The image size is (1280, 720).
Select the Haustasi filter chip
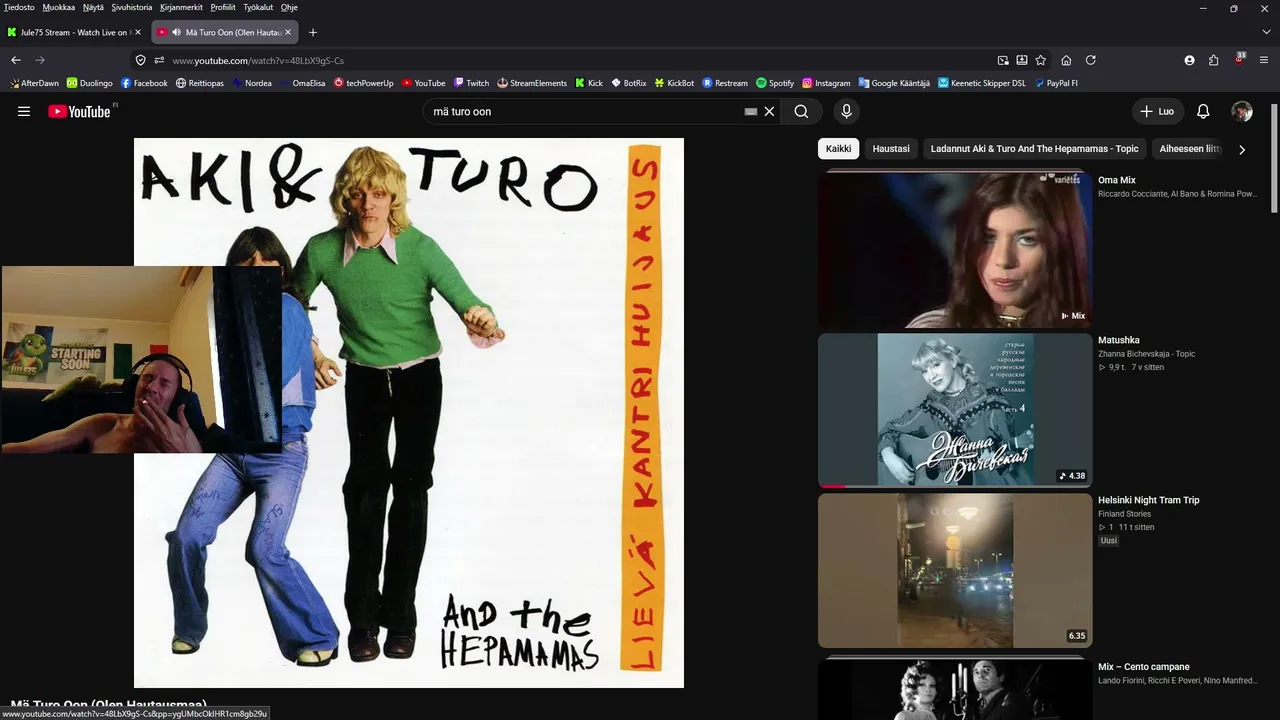(x=891, y=149)
